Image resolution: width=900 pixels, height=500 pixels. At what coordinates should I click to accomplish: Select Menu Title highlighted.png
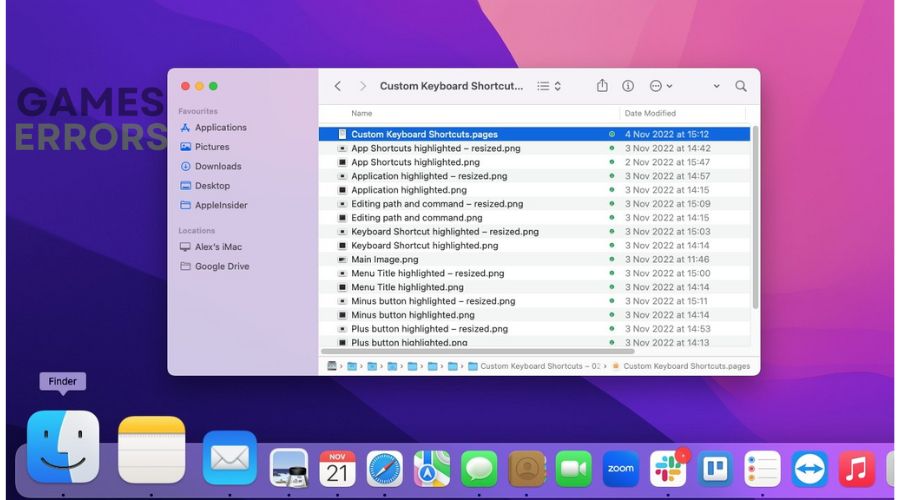point(534,287)
